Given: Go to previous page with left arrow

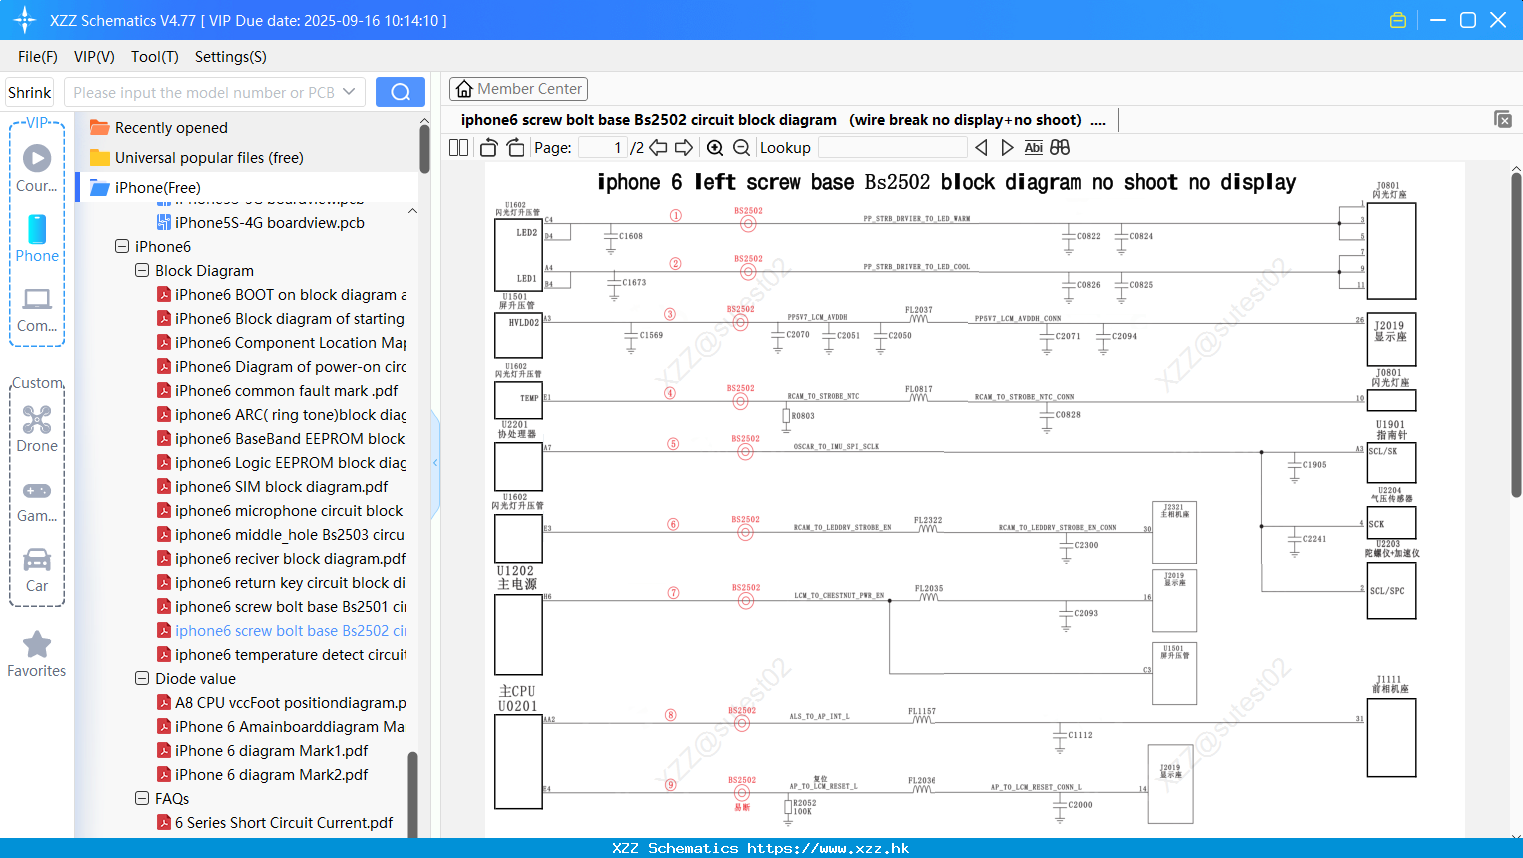Looking at the screenshot, I should (x=658, y=148).
